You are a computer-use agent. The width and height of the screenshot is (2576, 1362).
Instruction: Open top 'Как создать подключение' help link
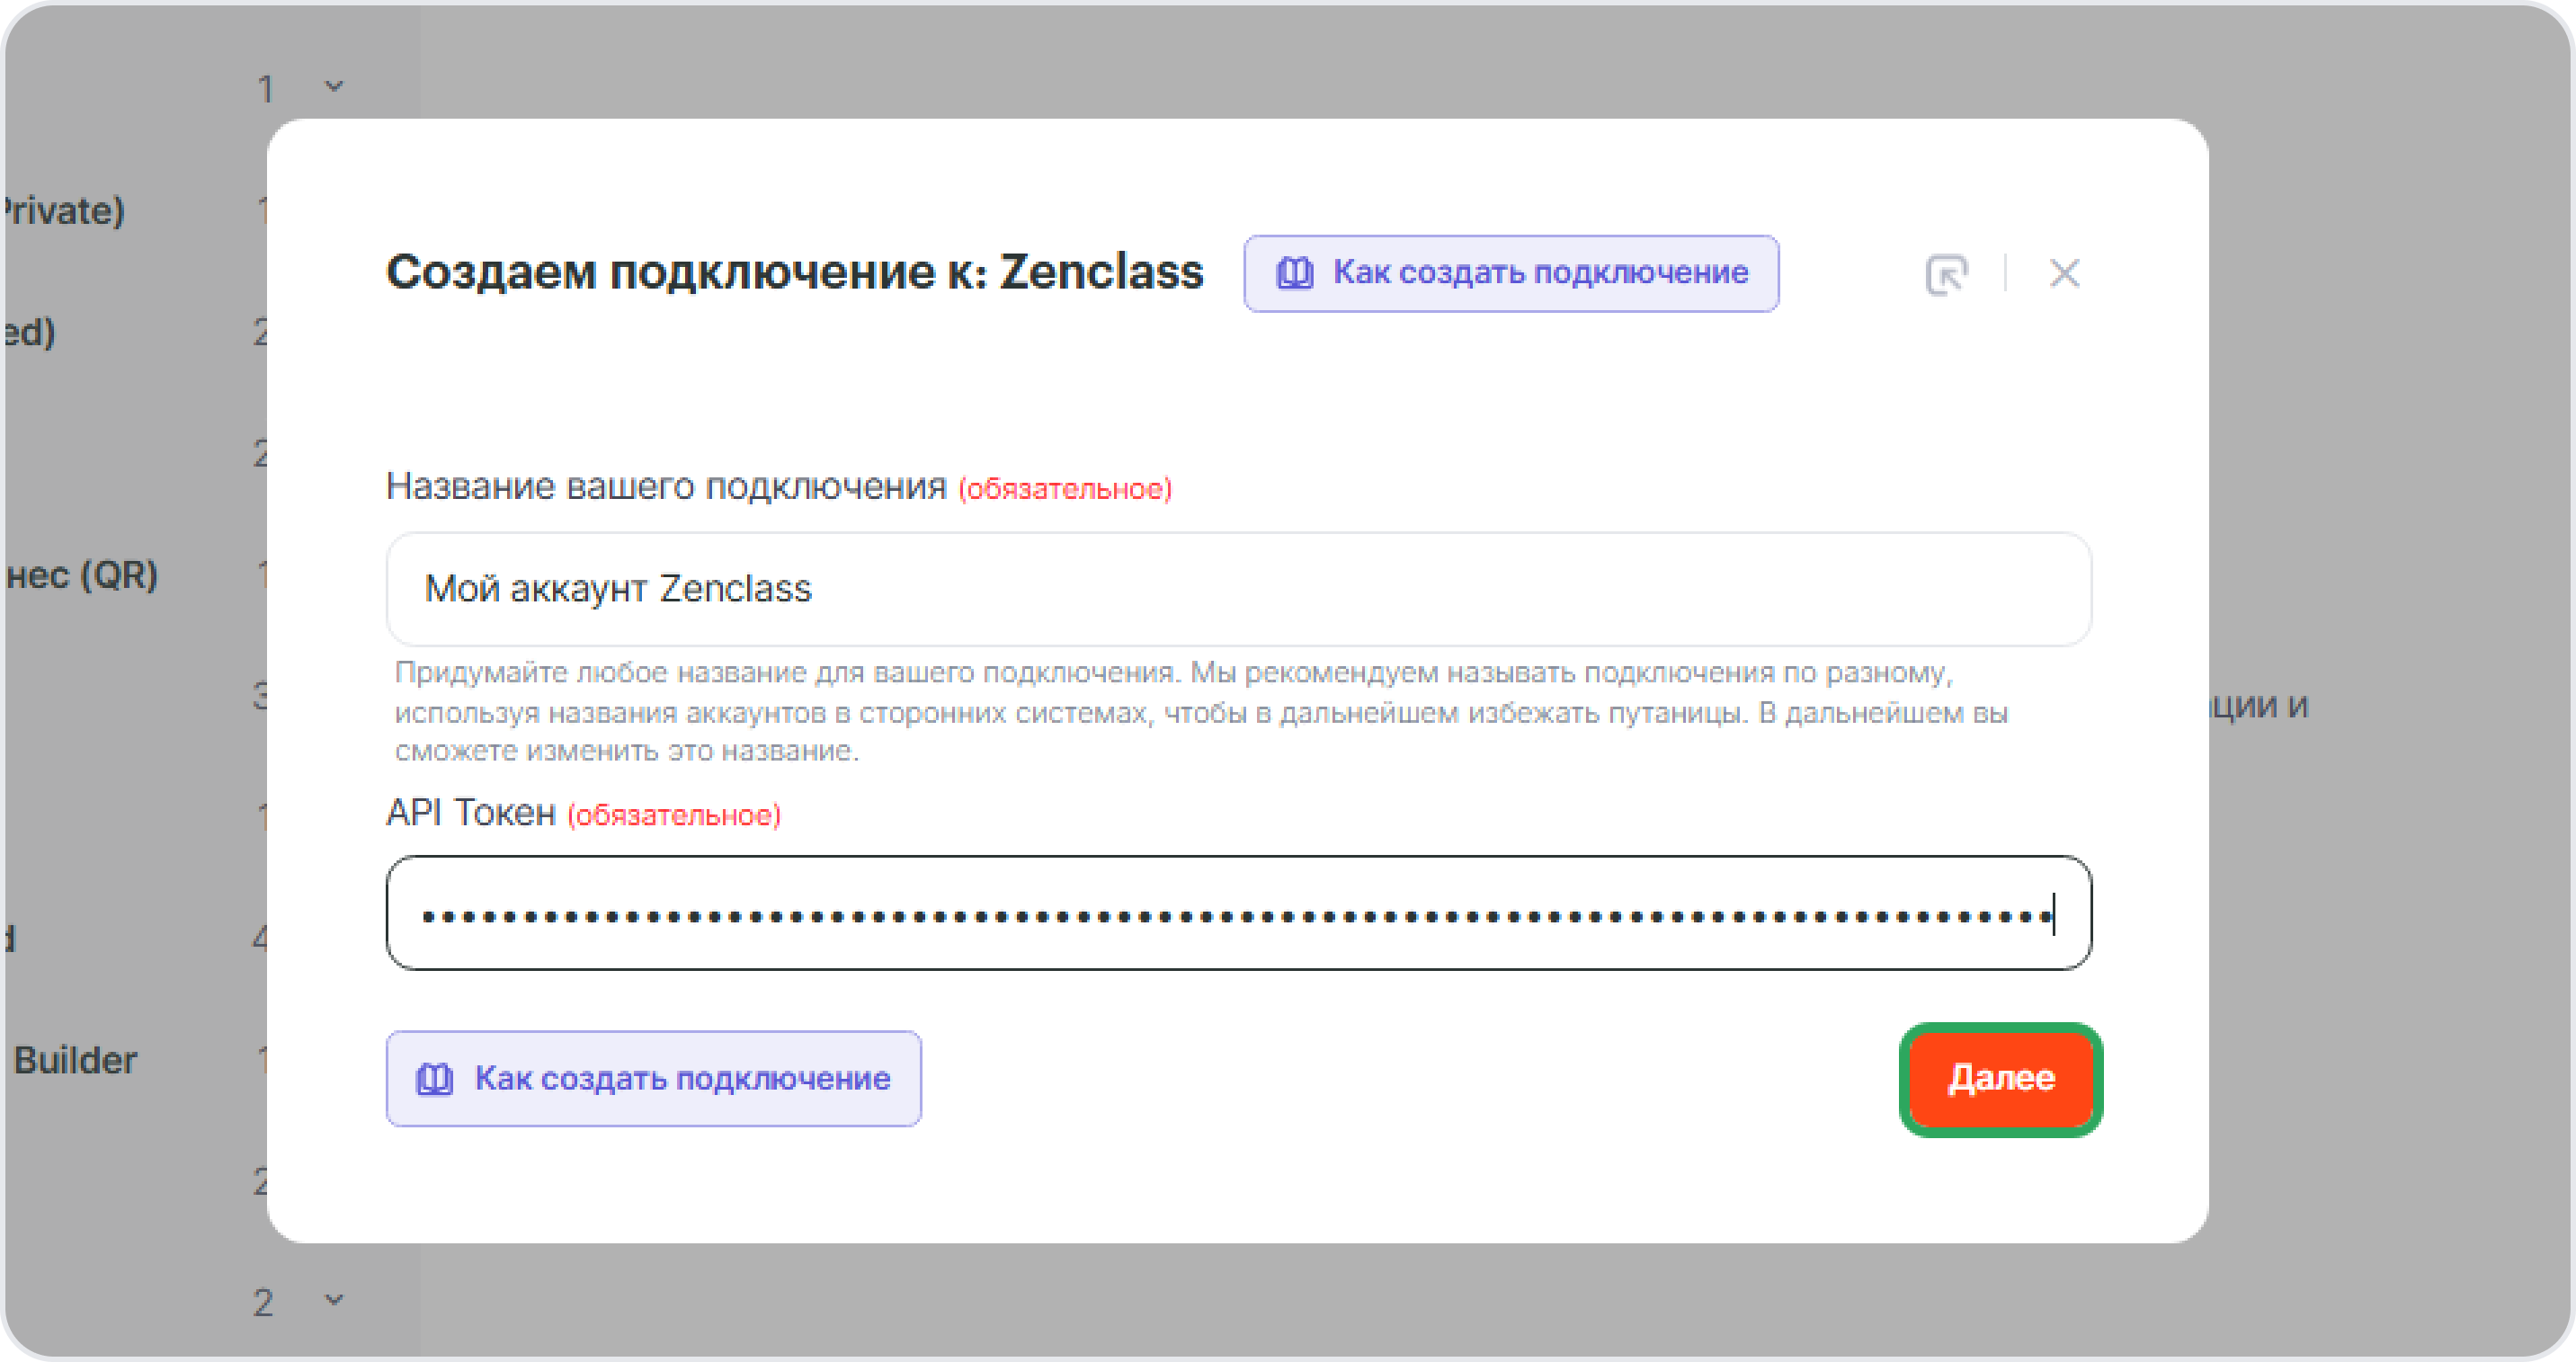(x=1511, y=273)
